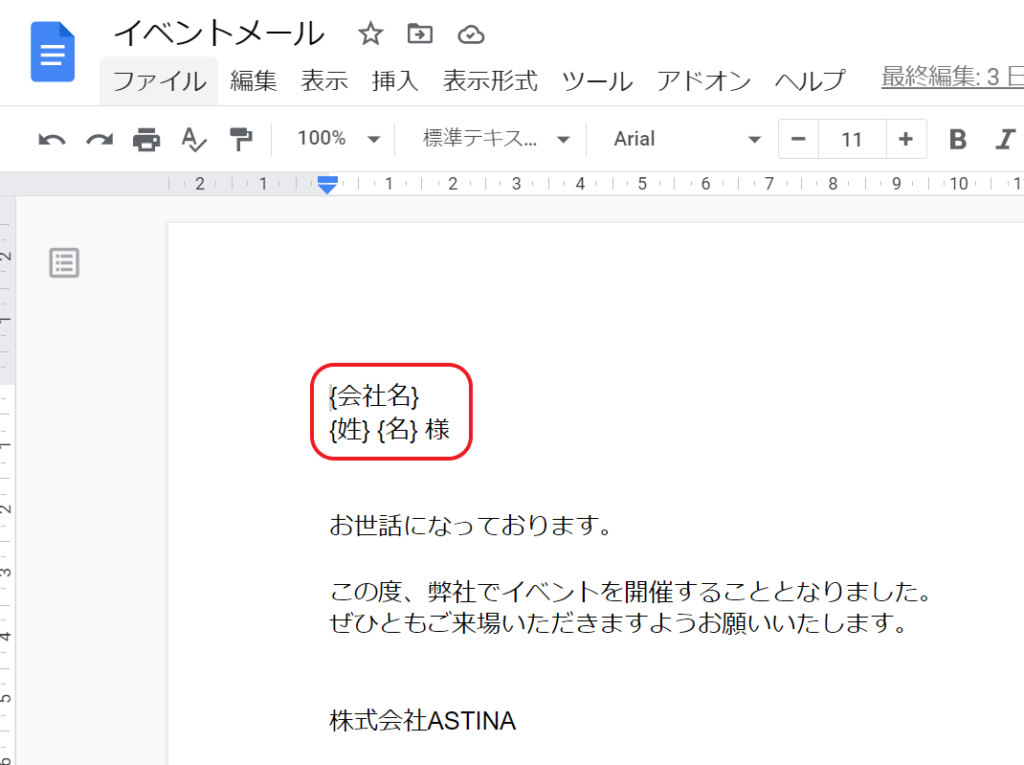Check the cloud save status icon

[470, 34]
